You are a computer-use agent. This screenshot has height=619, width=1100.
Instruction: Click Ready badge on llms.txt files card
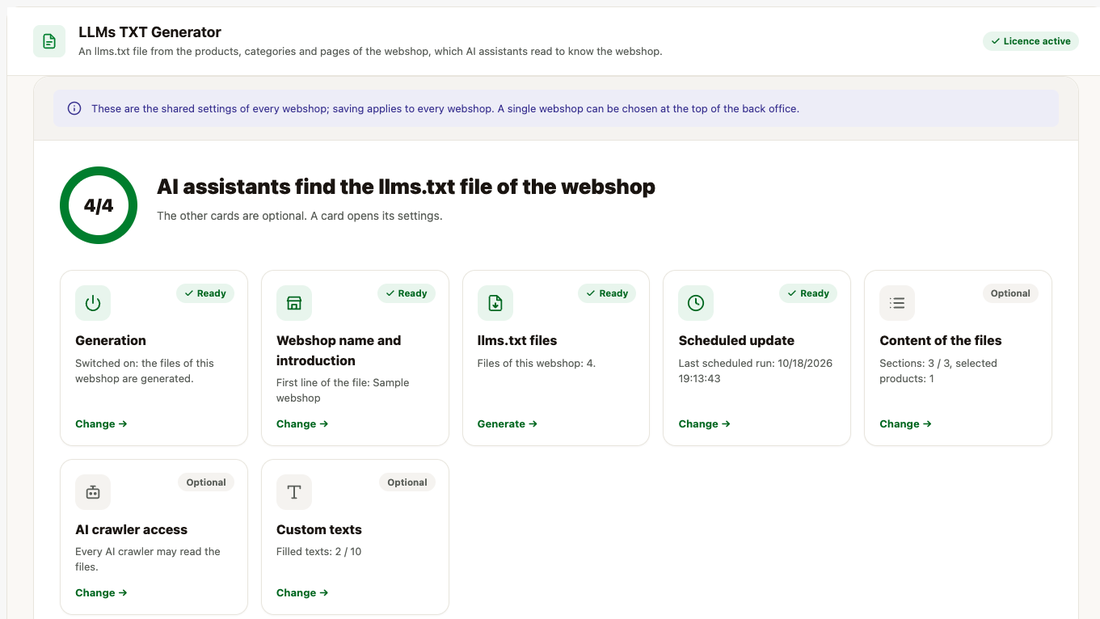[x=607, y=293]
